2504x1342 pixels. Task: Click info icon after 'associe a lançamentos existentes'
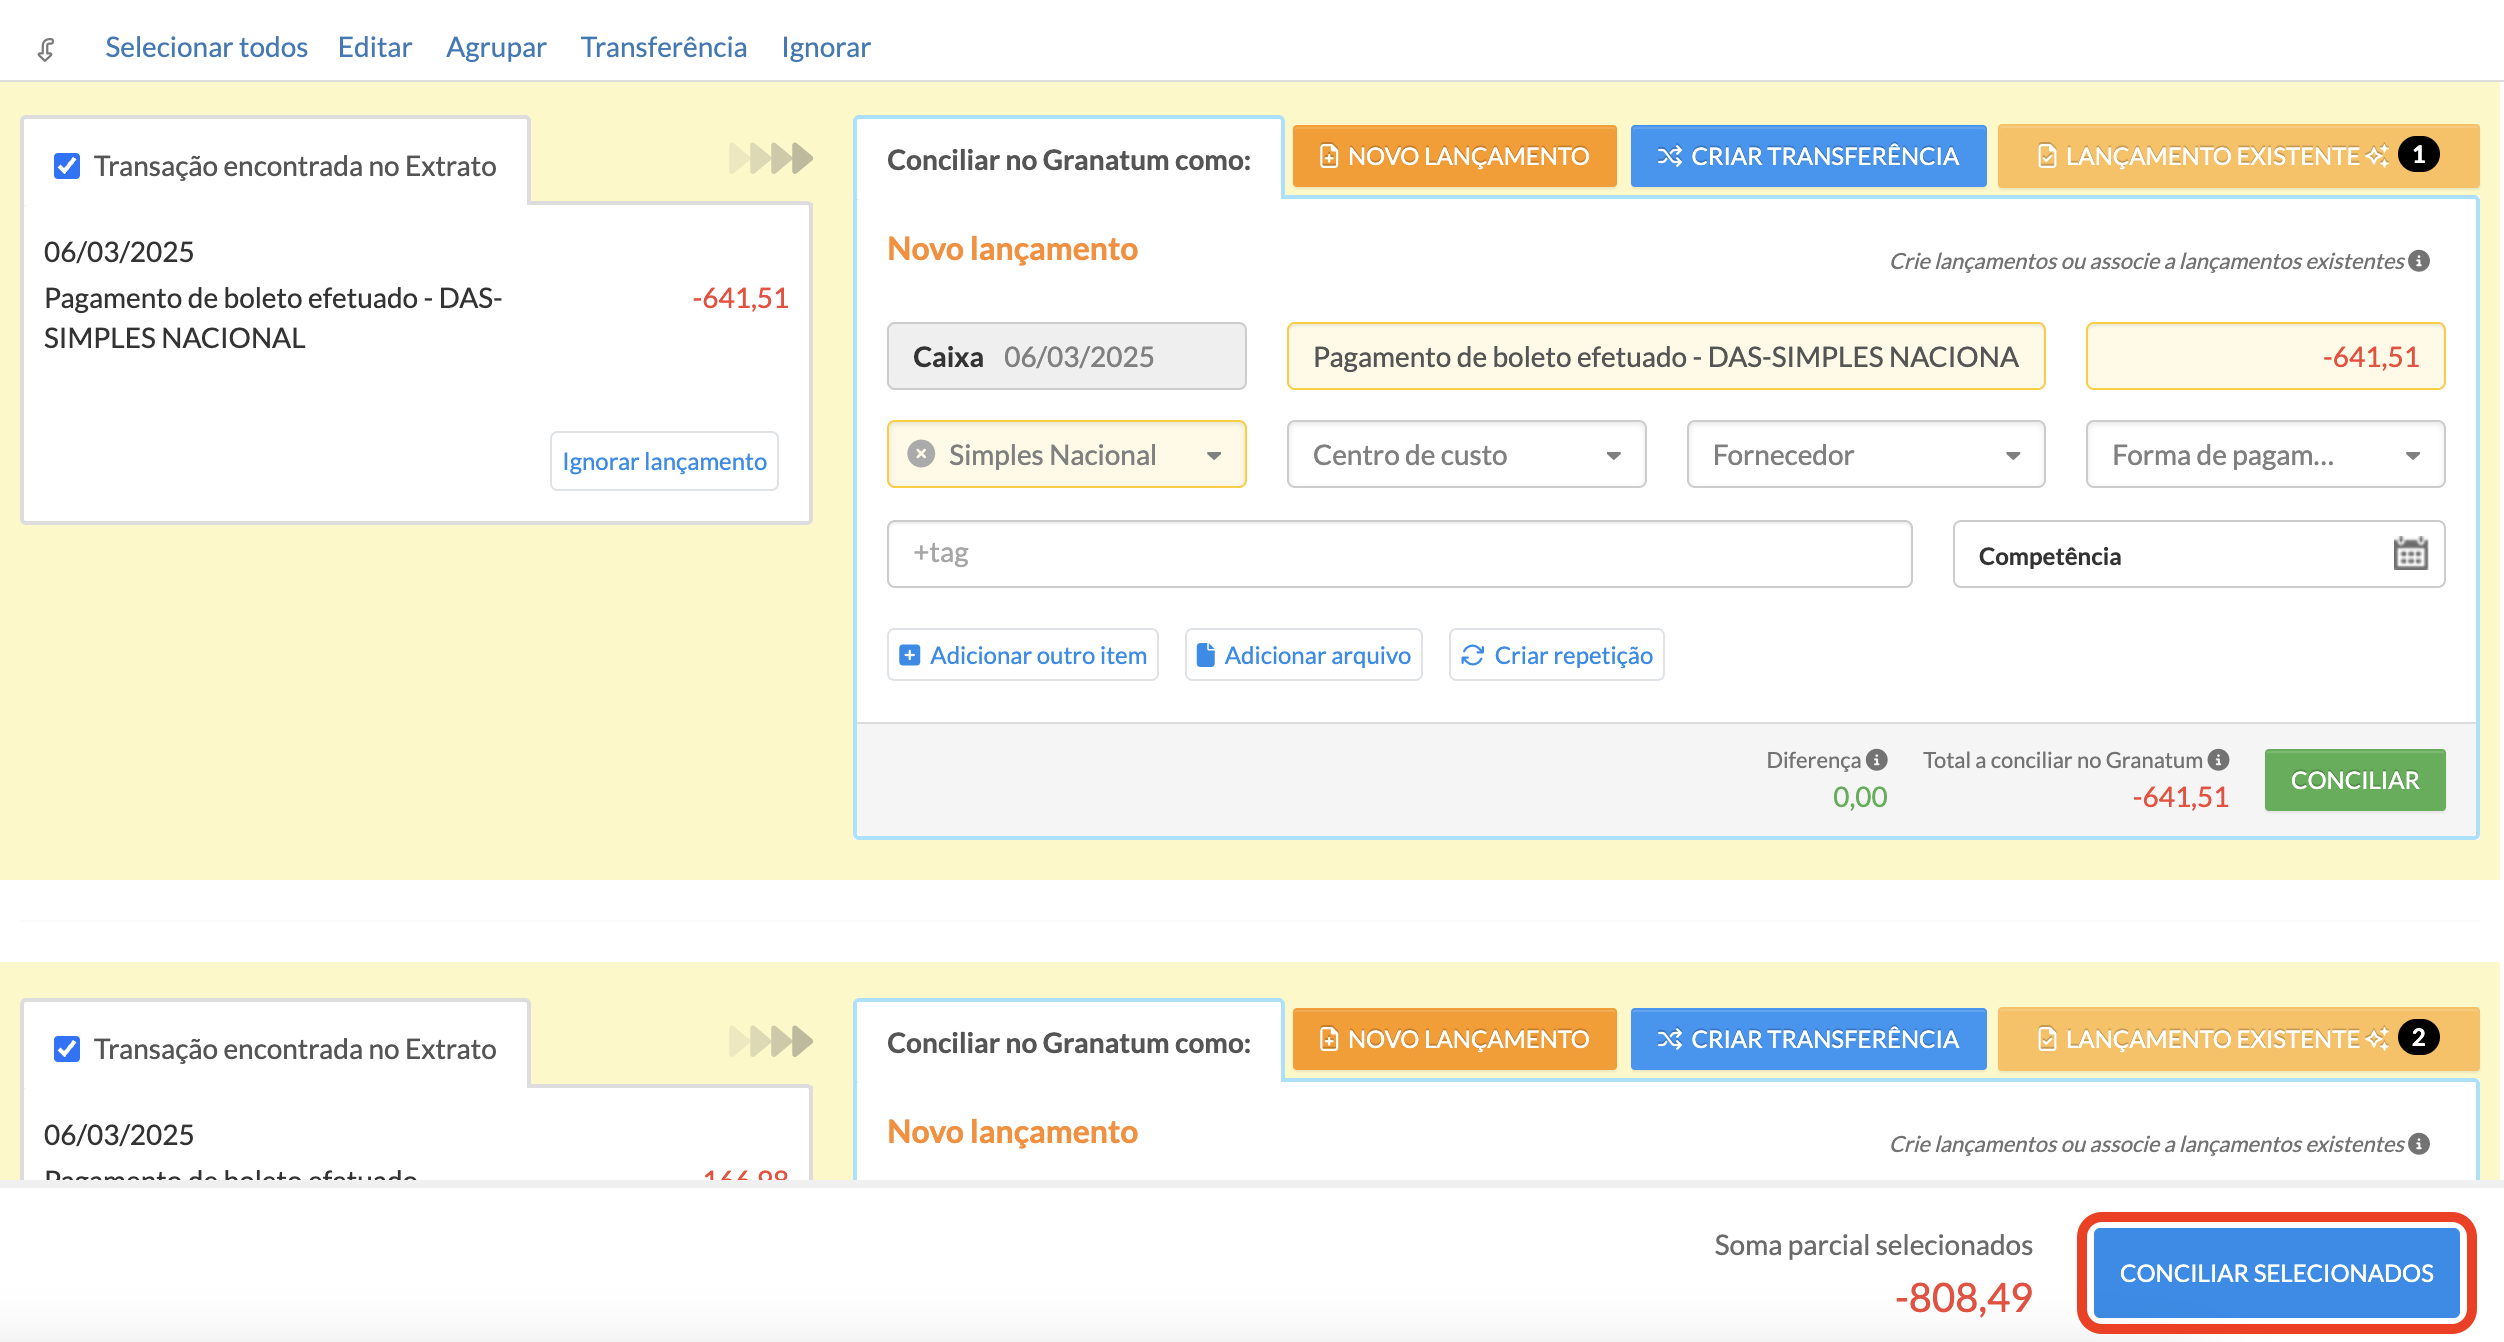pos(2419,261)
